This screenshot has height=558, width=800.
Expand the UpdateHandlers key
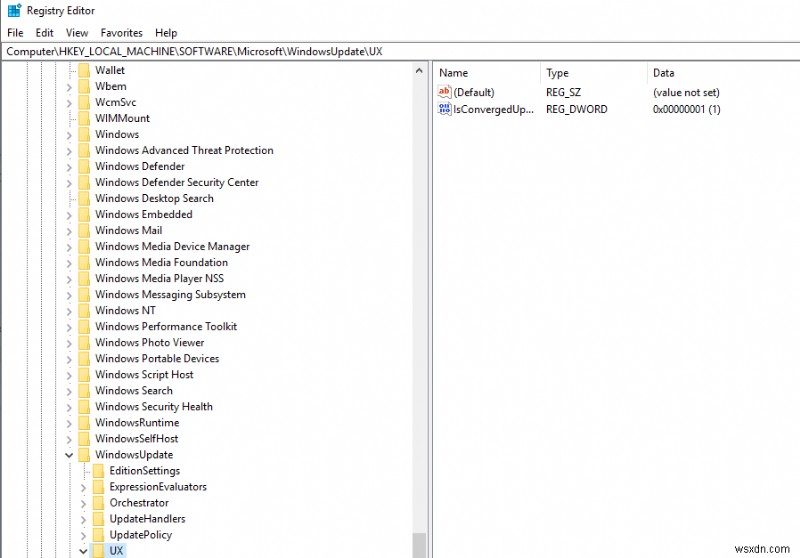(84, 520)
